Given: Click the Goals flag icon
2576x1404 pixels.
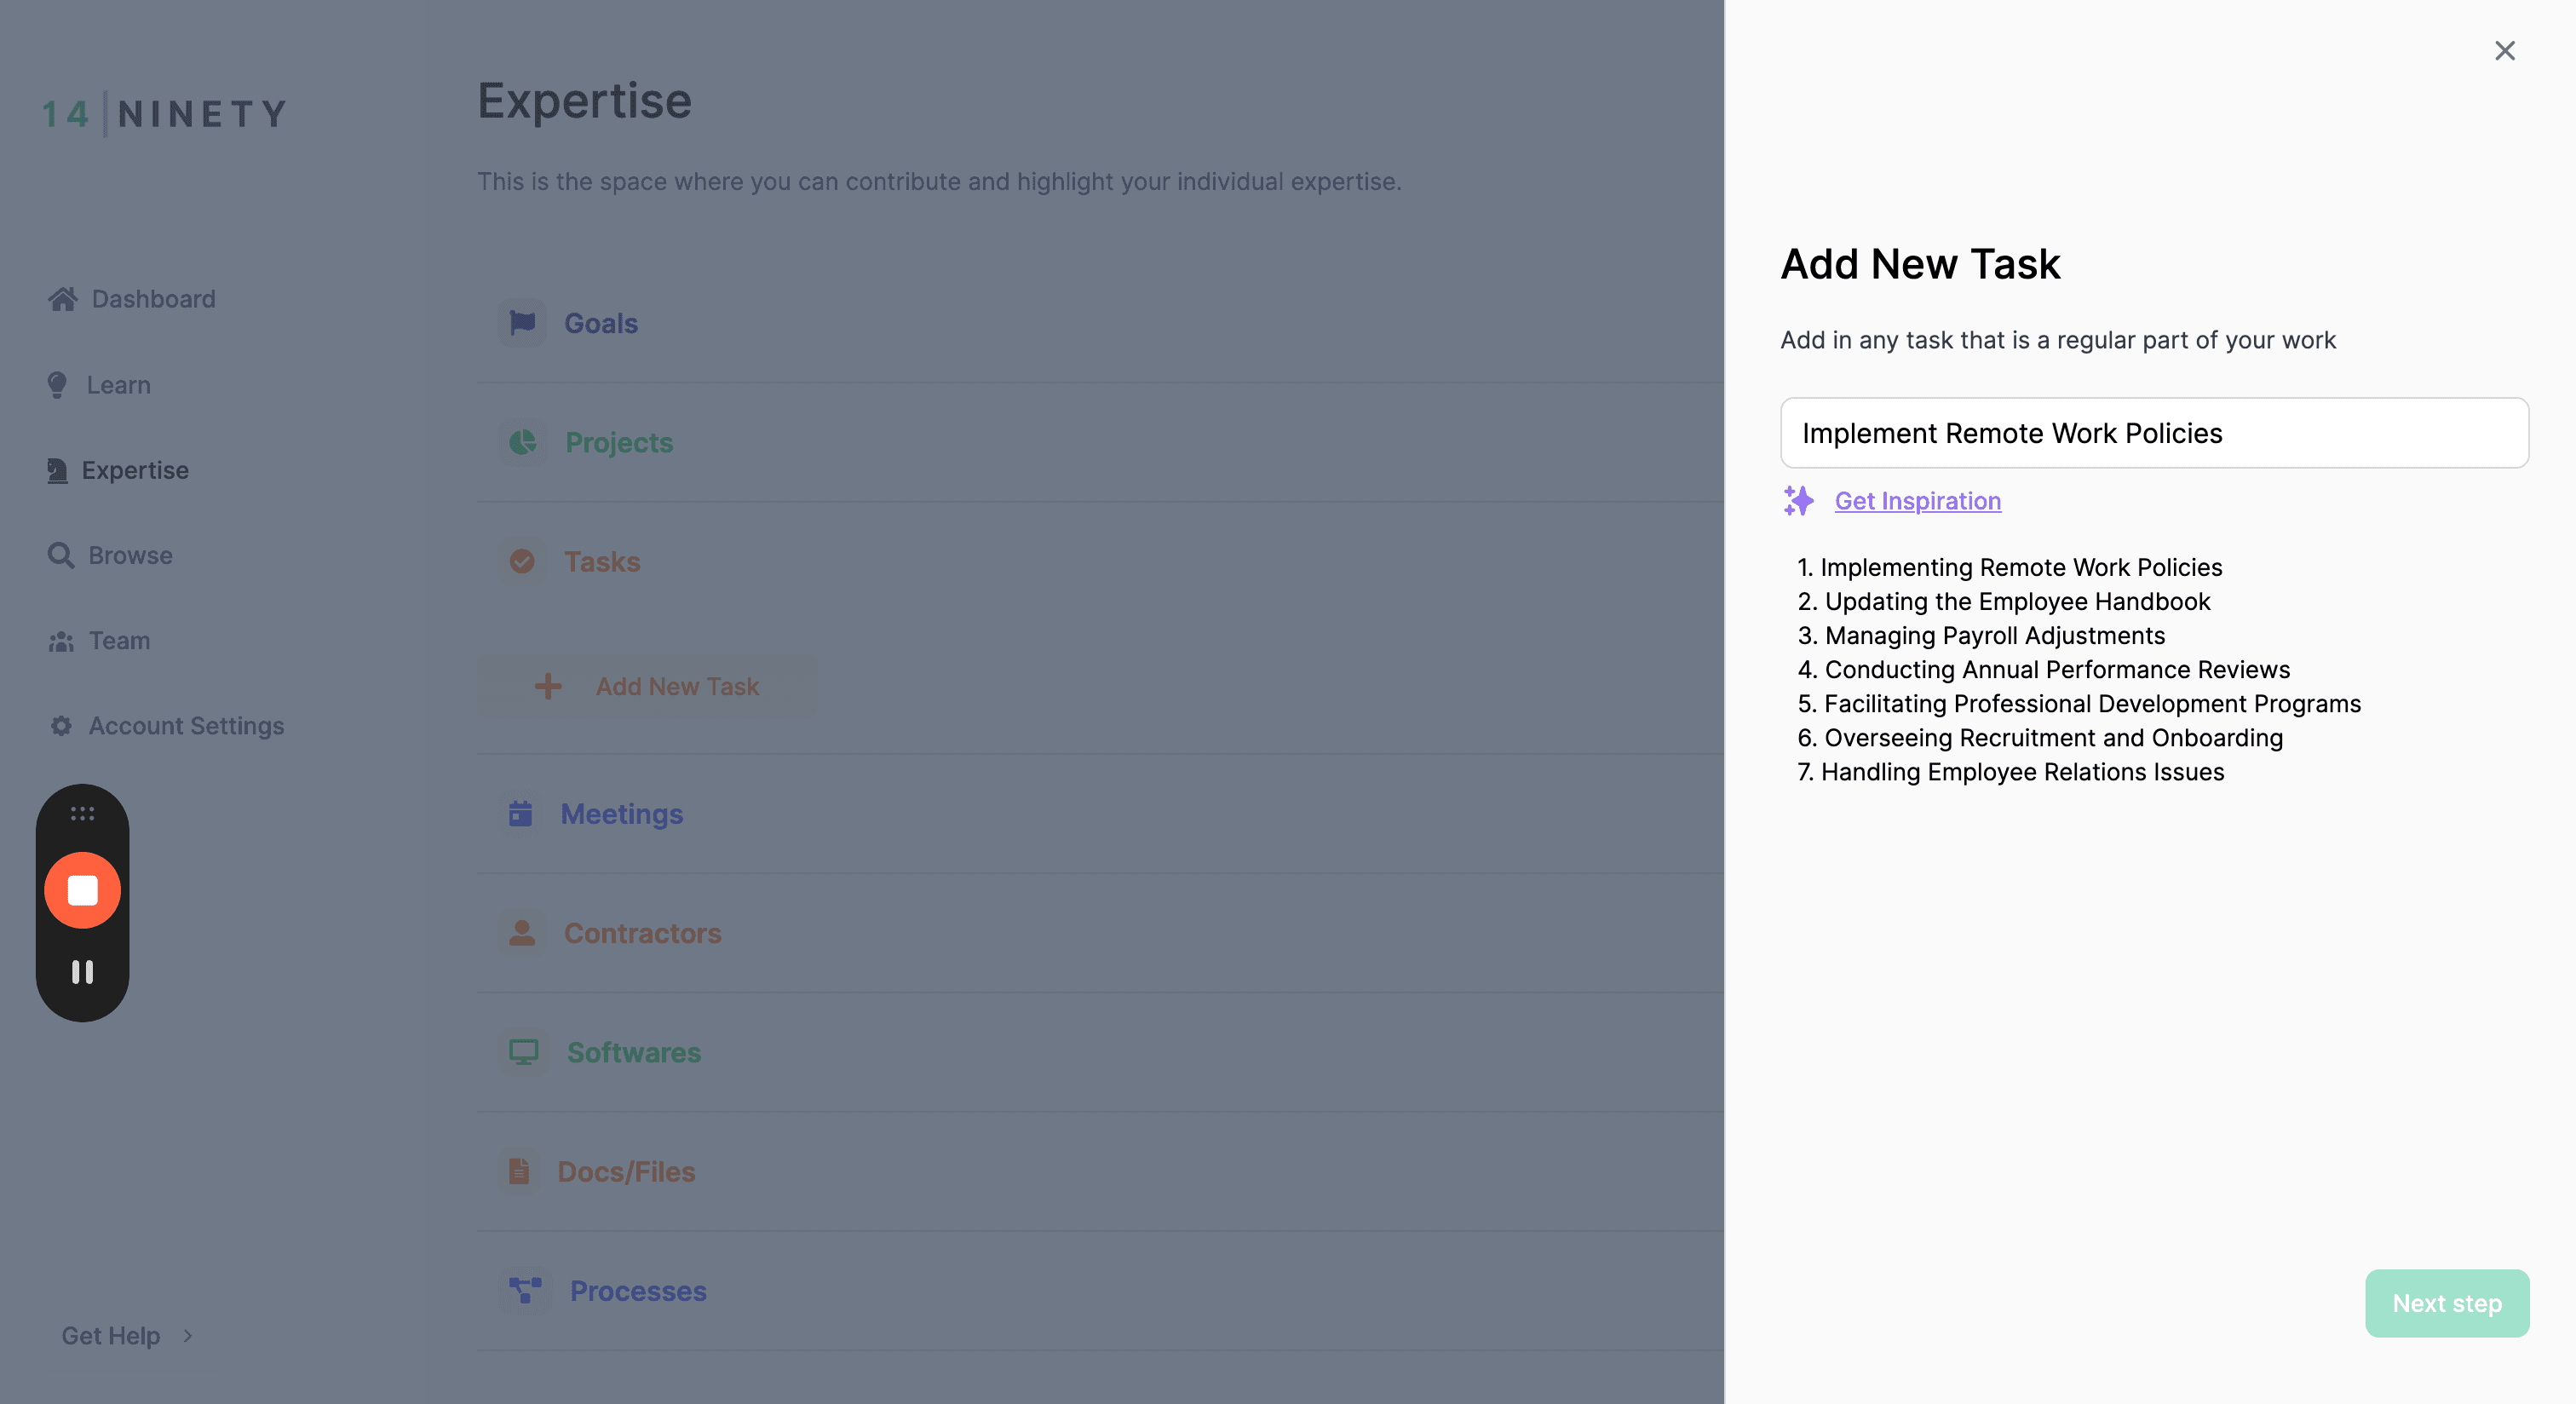Looking at the screenshot, I should pos(522,323).
